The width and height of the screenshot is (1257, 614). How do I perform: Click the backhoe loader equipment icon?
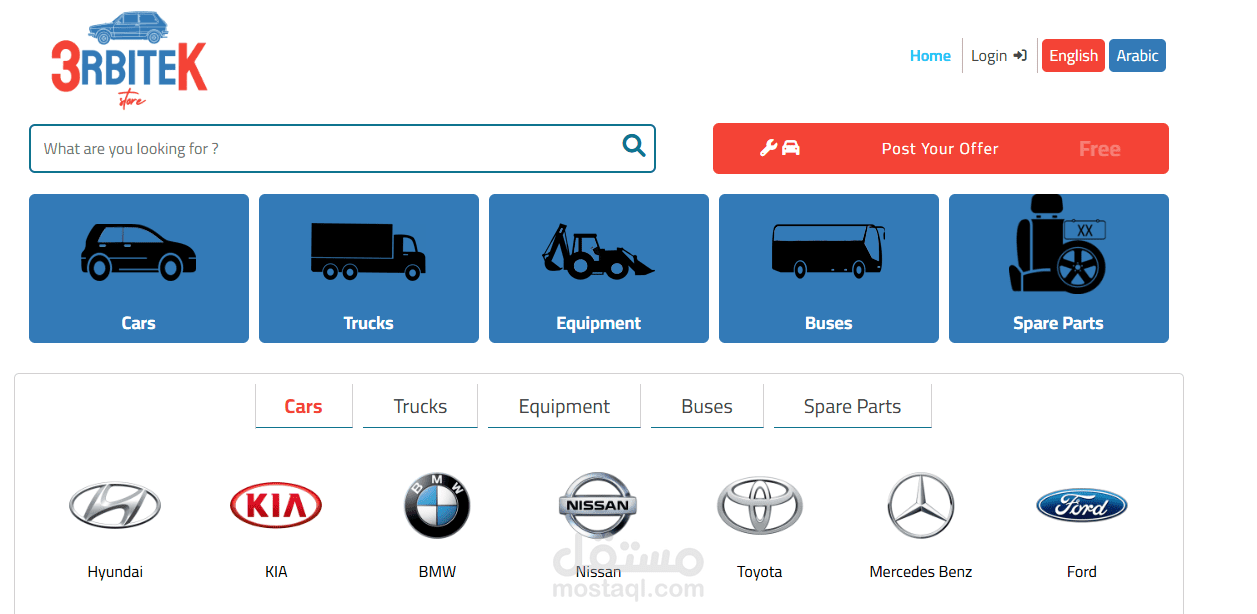pos(598,250)
